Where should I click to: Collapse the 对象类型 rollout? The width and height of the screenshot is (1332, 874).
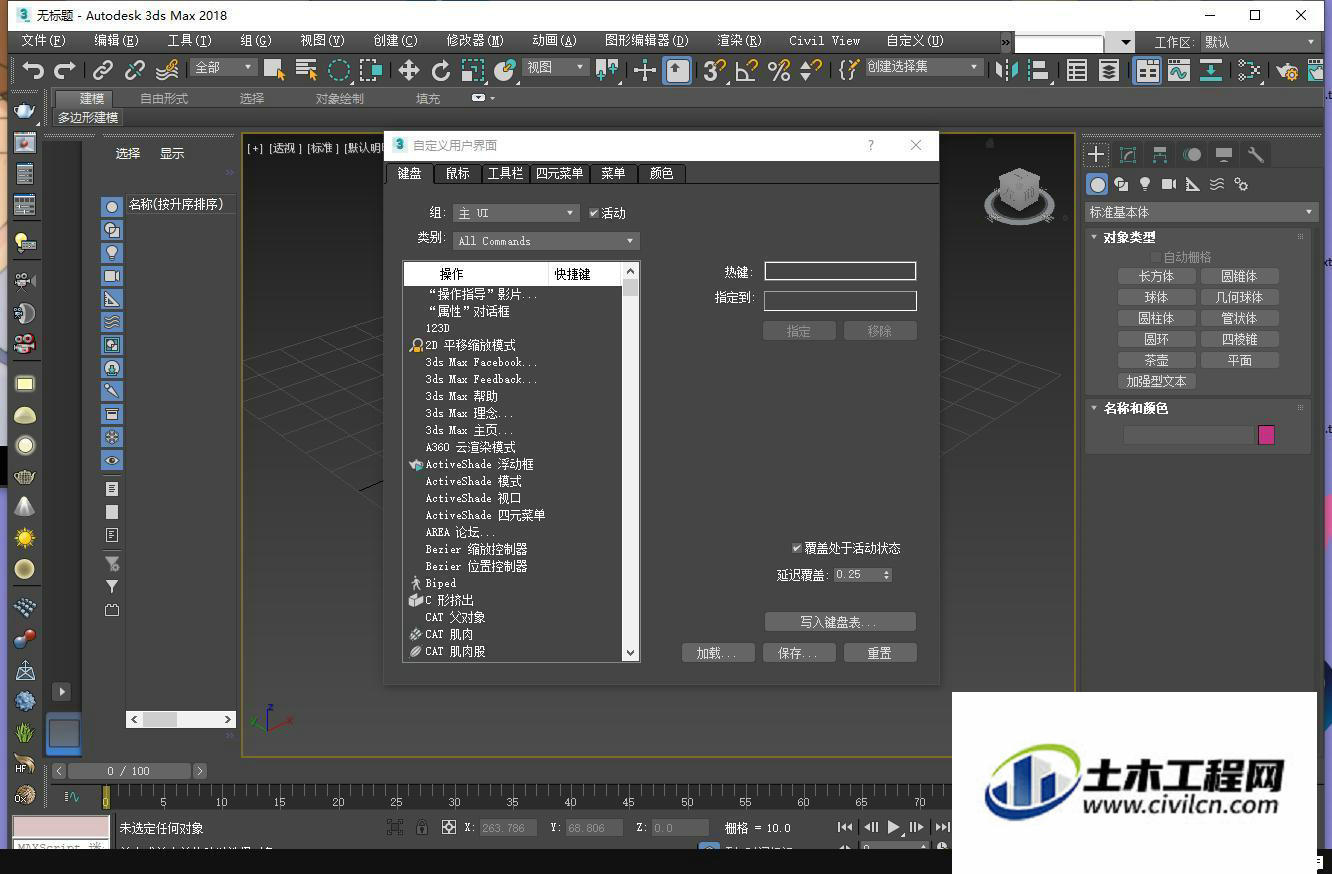1129,237
